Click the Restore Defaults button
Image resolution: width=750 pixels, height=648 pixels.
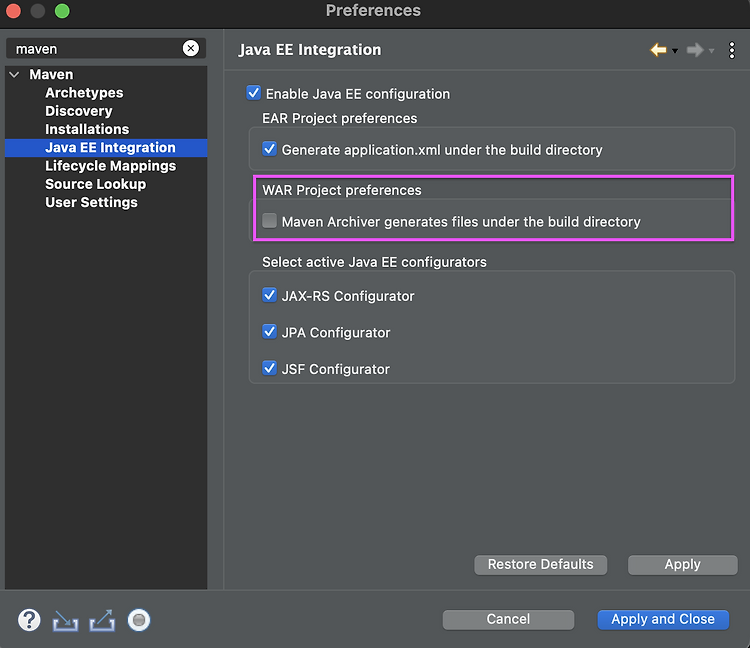coord(540,565)
